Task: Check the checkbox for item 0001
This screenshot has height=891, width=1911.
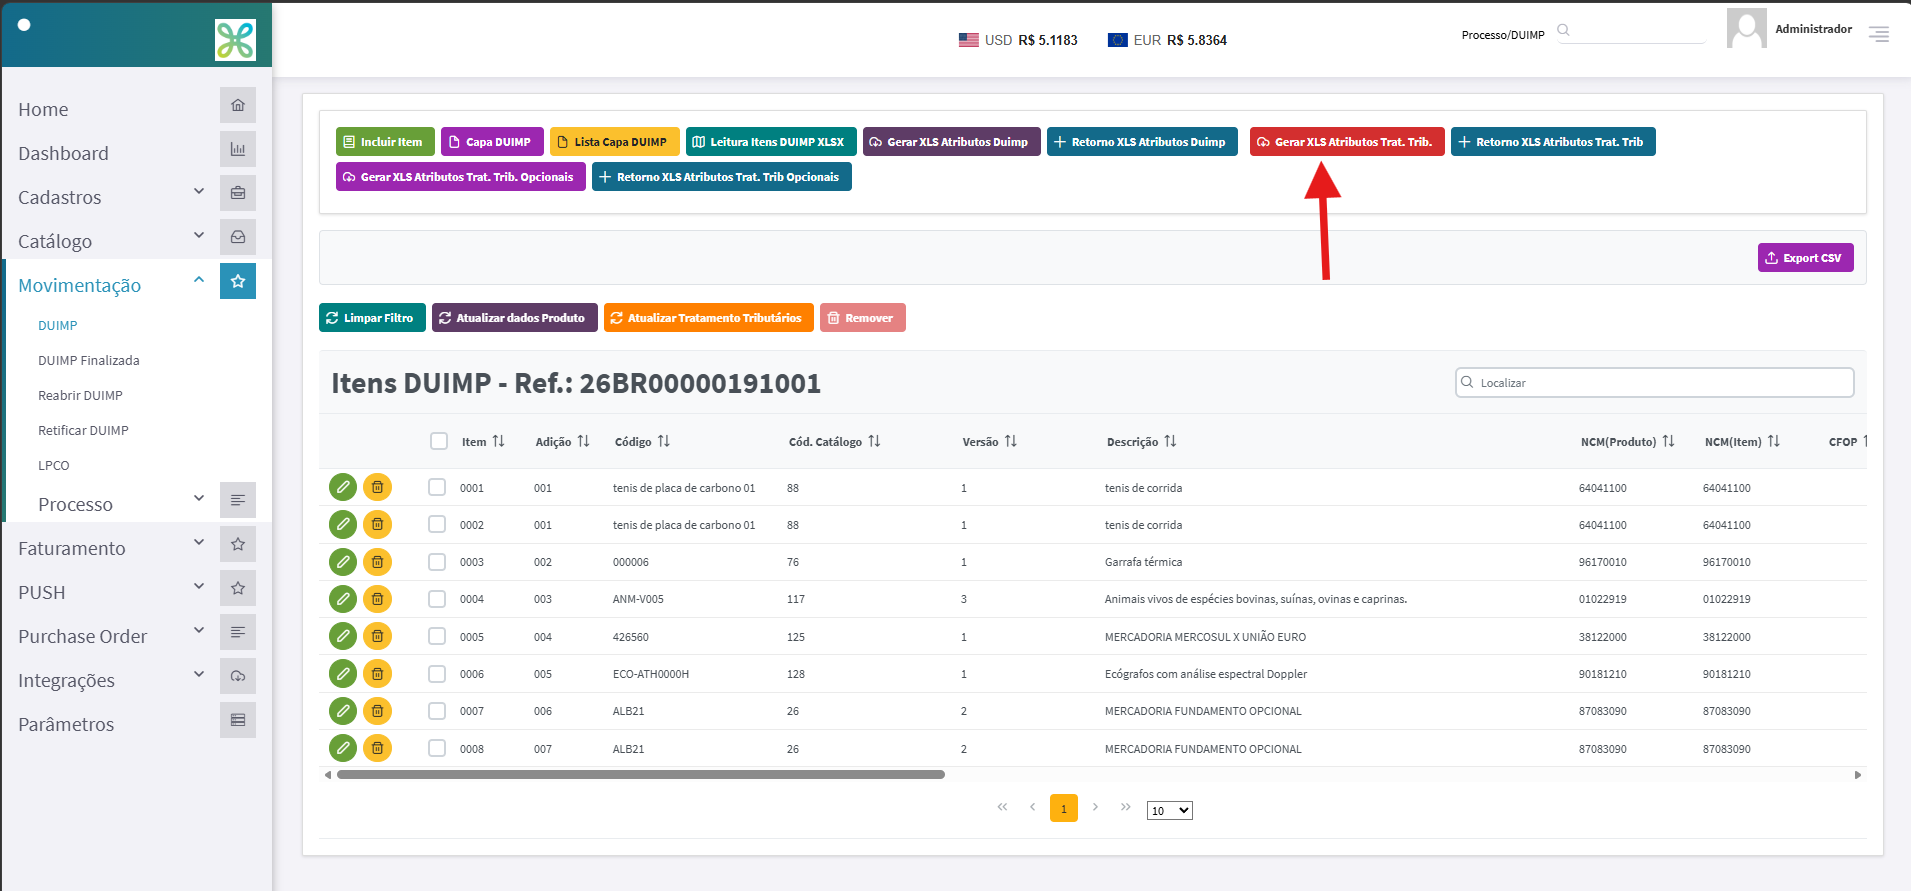Action: [x=437, y=487]
